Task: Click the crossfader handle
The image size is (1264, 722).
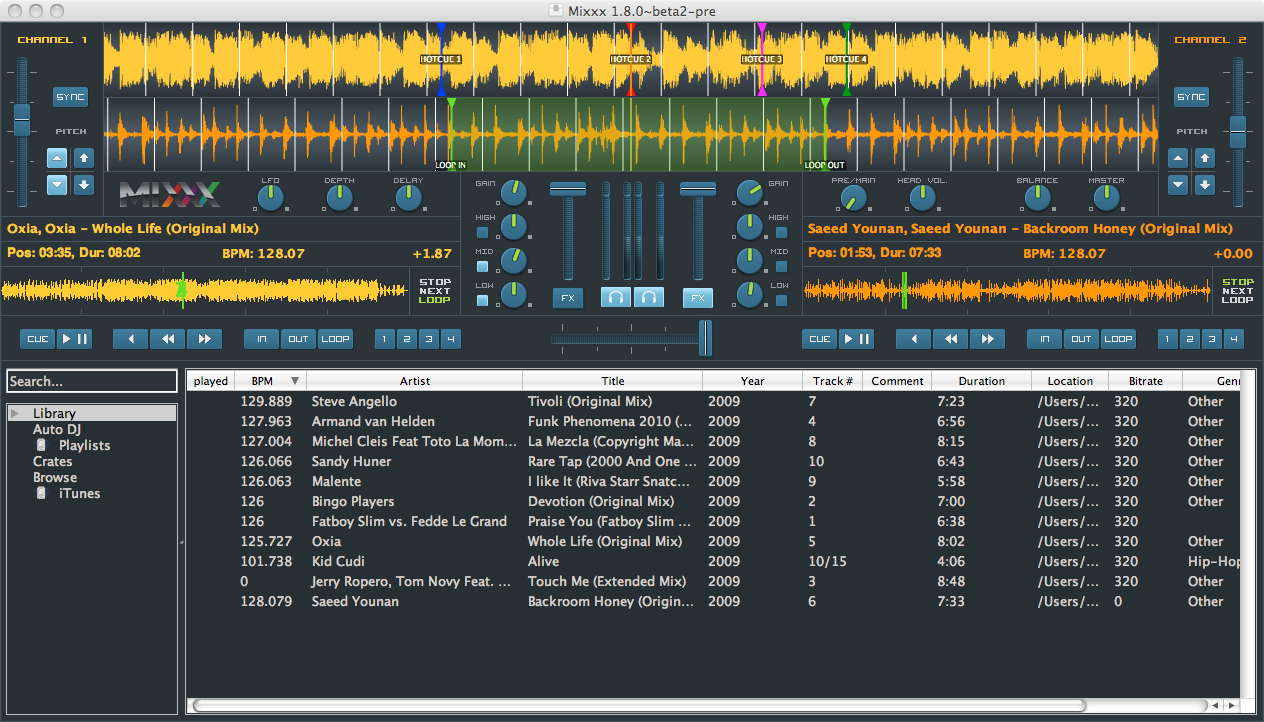Action: coord(705,338)
